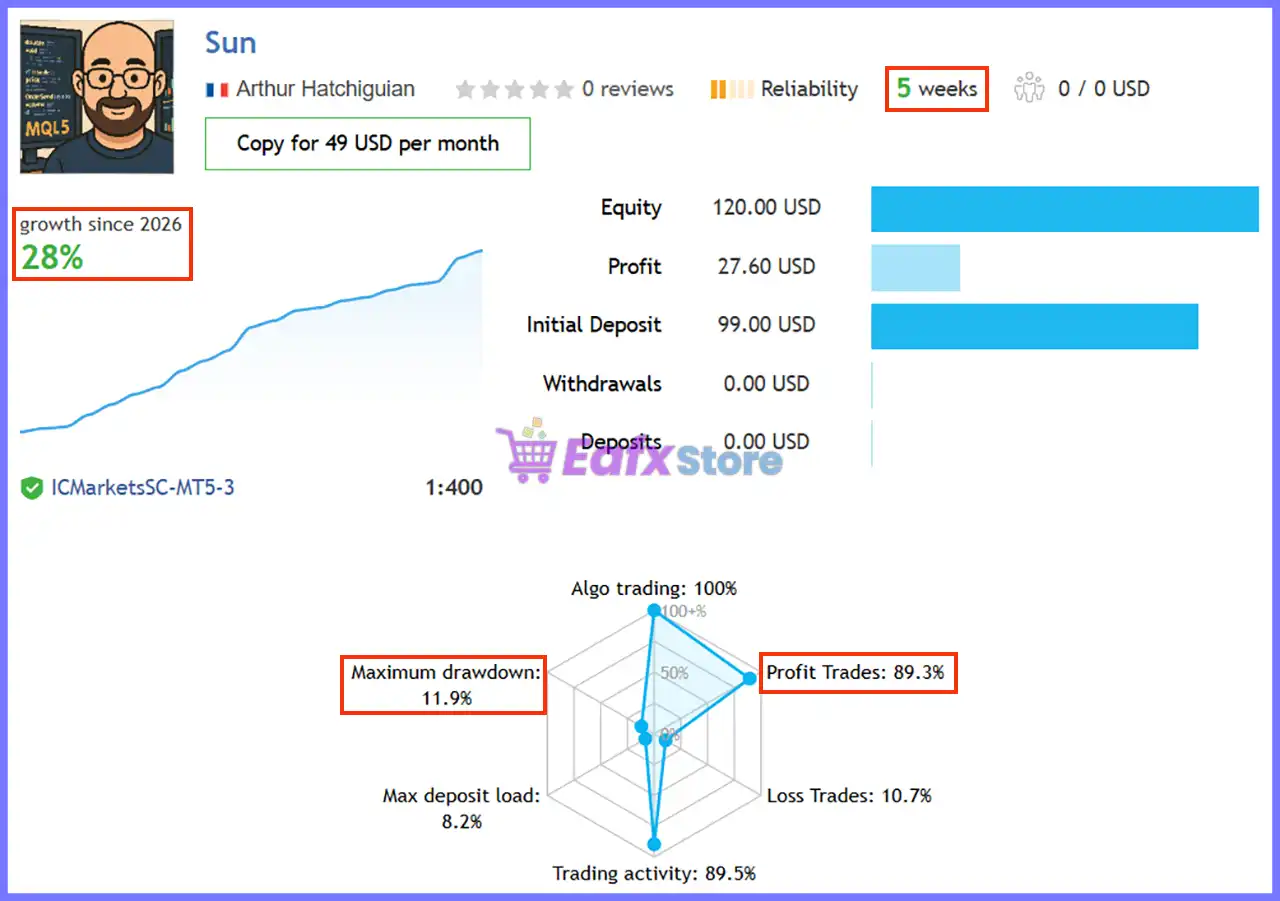Click the 28% growth figure
The image size is (1280, 901).
click(52, 258)
